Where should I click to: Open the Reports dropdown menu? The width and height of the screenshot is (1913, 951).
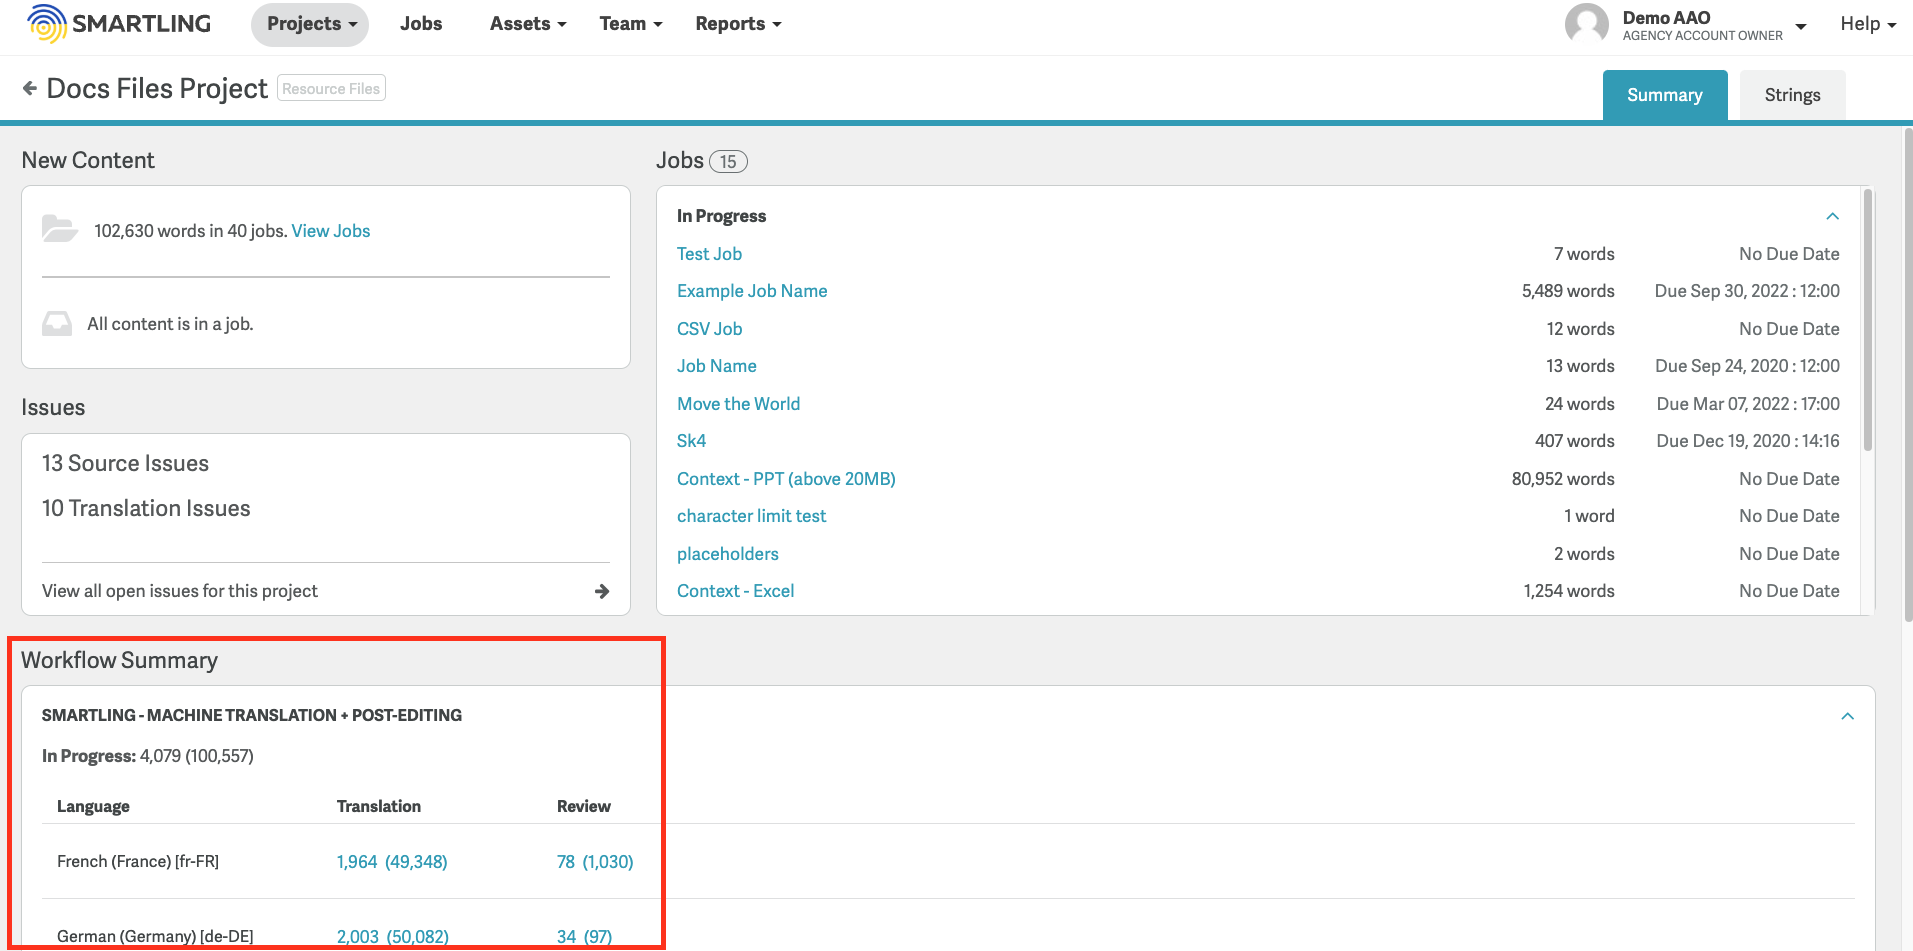(x=738, y=24)
